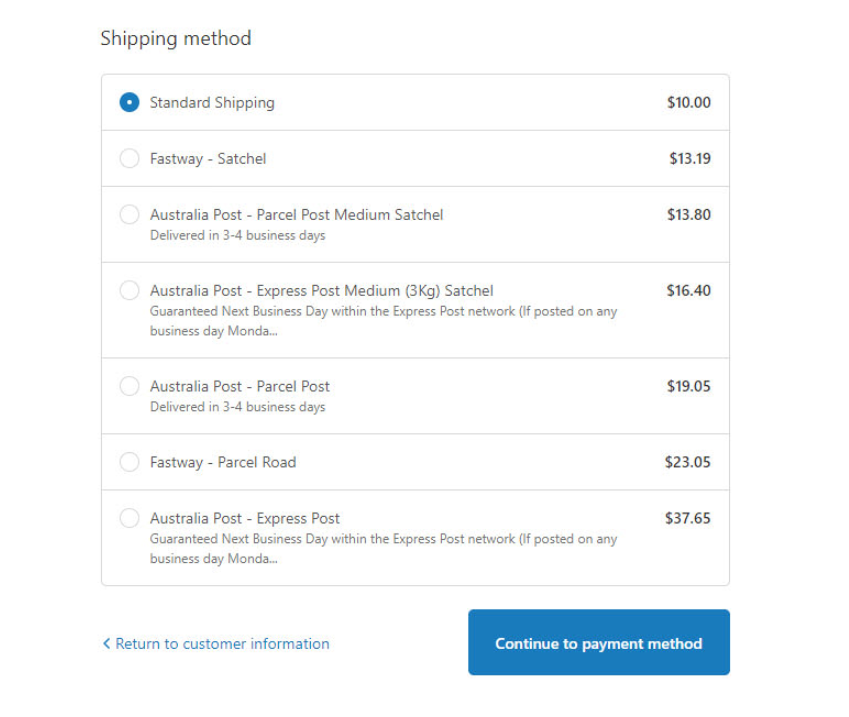
Task: Click Continue to payment method button
Action: click(x=598, y=643)
